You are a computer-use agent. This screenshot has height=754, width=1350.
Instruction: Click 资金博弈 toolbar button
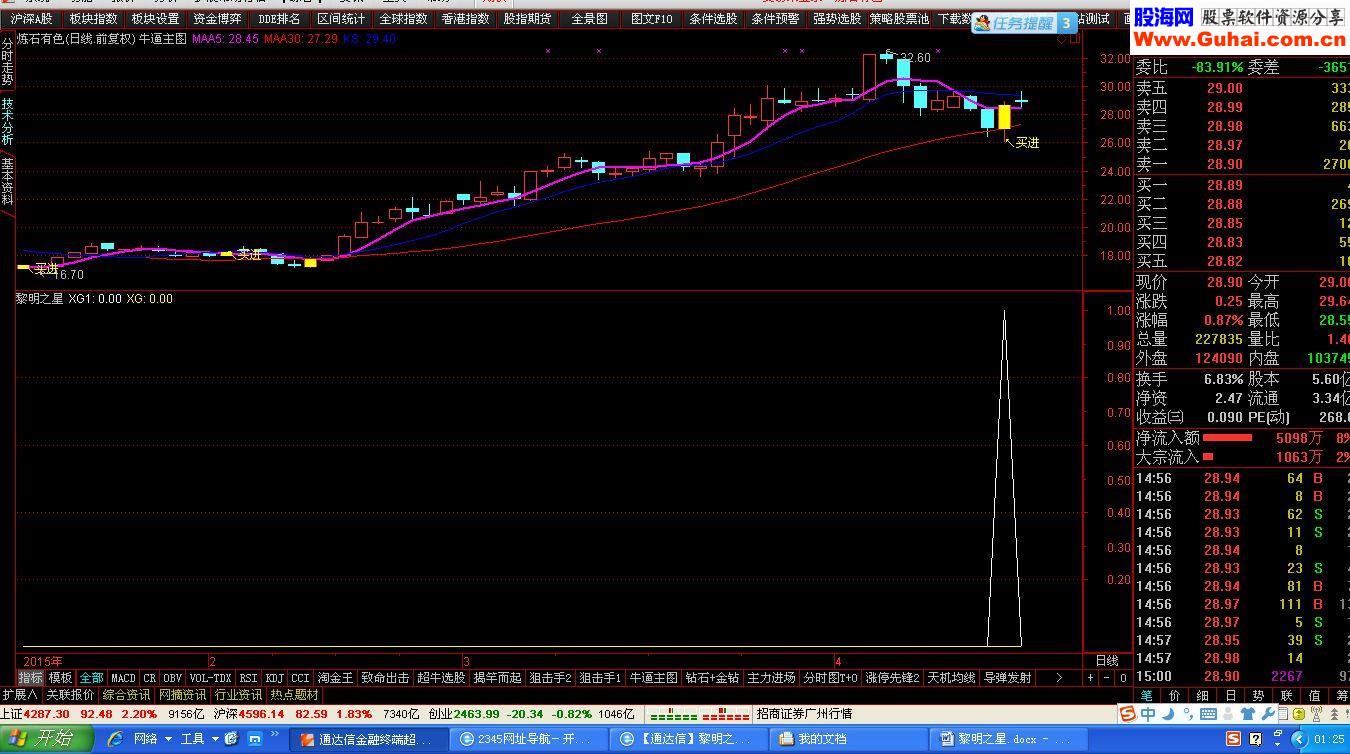[217, 19]
